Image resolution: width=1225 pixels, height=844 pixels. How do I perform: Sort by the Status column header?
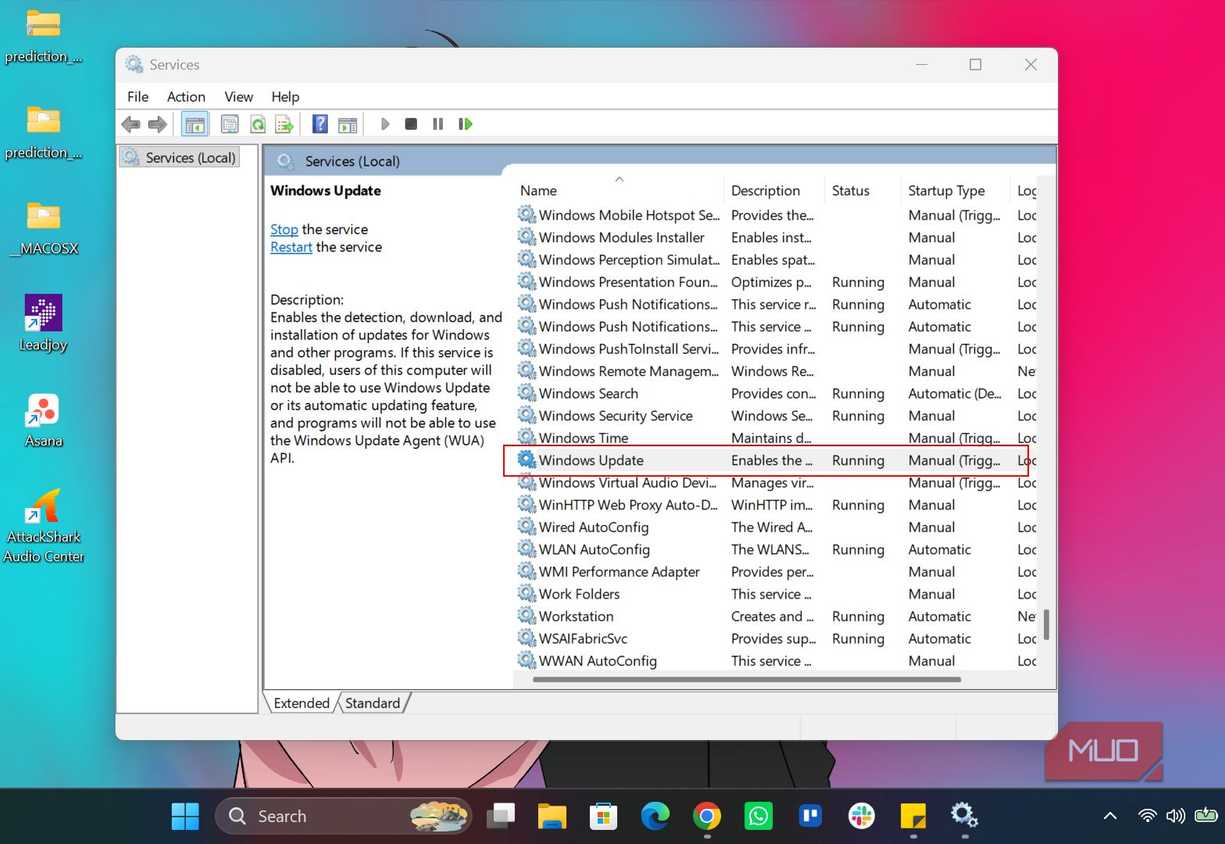pos(863,190)
